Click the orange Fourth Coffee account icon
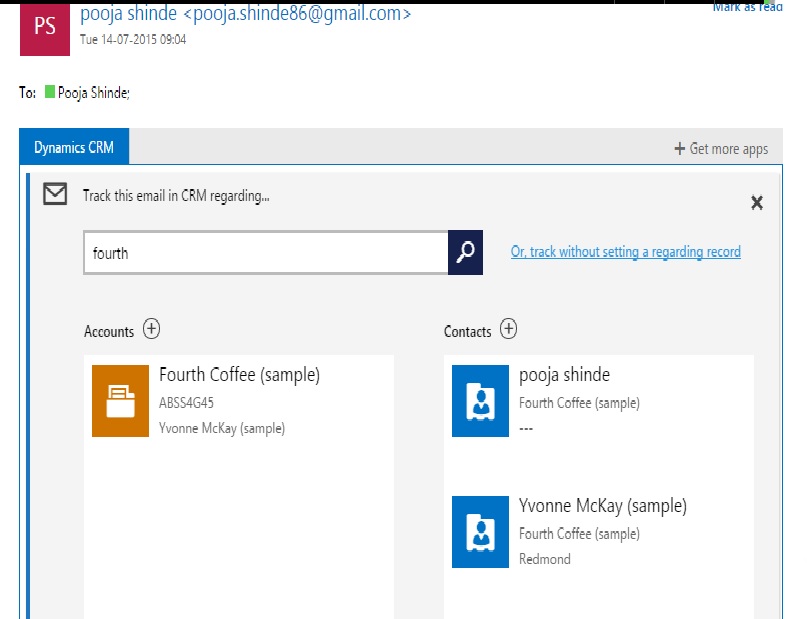 coord(120,401)
